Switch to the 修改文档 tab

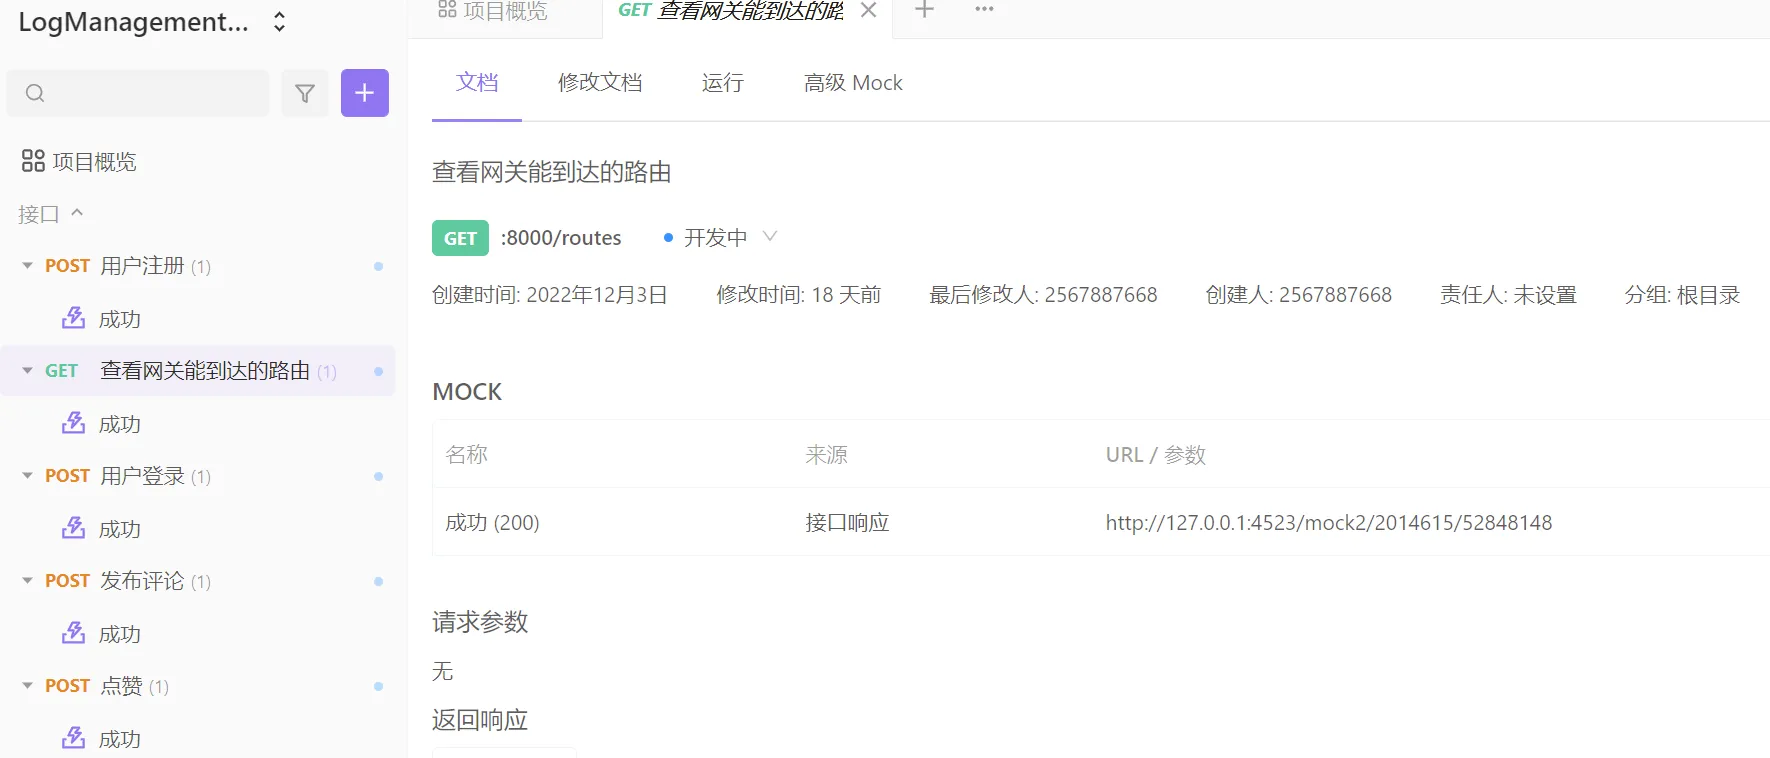[x=599, y=83]
